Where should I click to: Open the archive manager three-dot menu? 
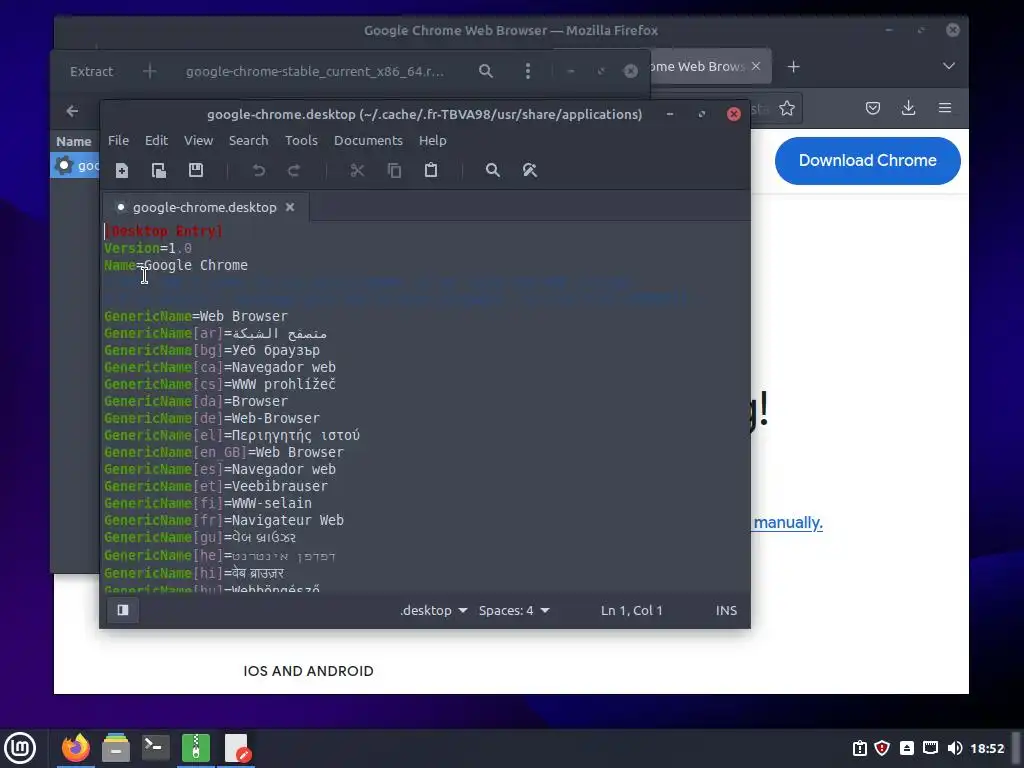pos(528,71)
